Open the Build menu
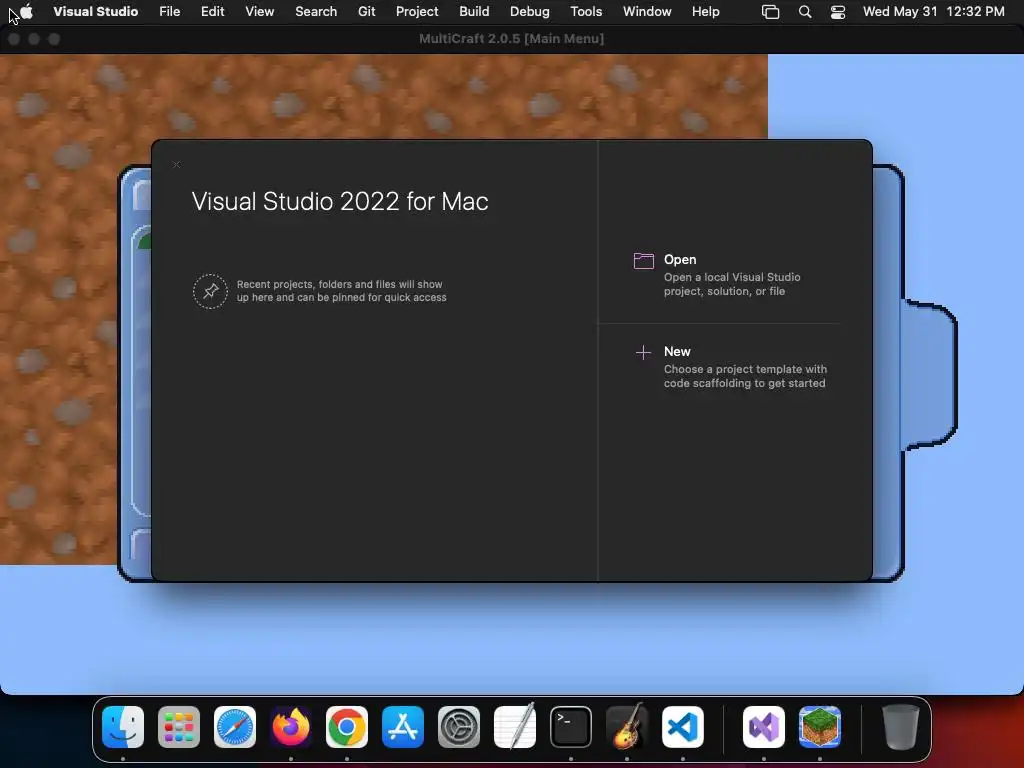The width and height of the screenshot is (1024, 768). 474,11
